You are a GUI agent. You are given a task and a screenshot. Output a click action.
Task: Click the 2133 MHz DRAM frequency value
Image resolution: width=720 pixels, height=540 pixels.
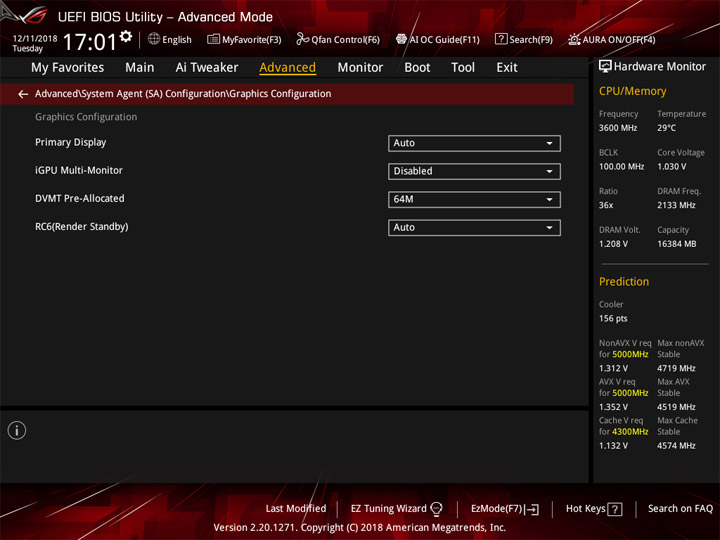(x=676, y=205)
